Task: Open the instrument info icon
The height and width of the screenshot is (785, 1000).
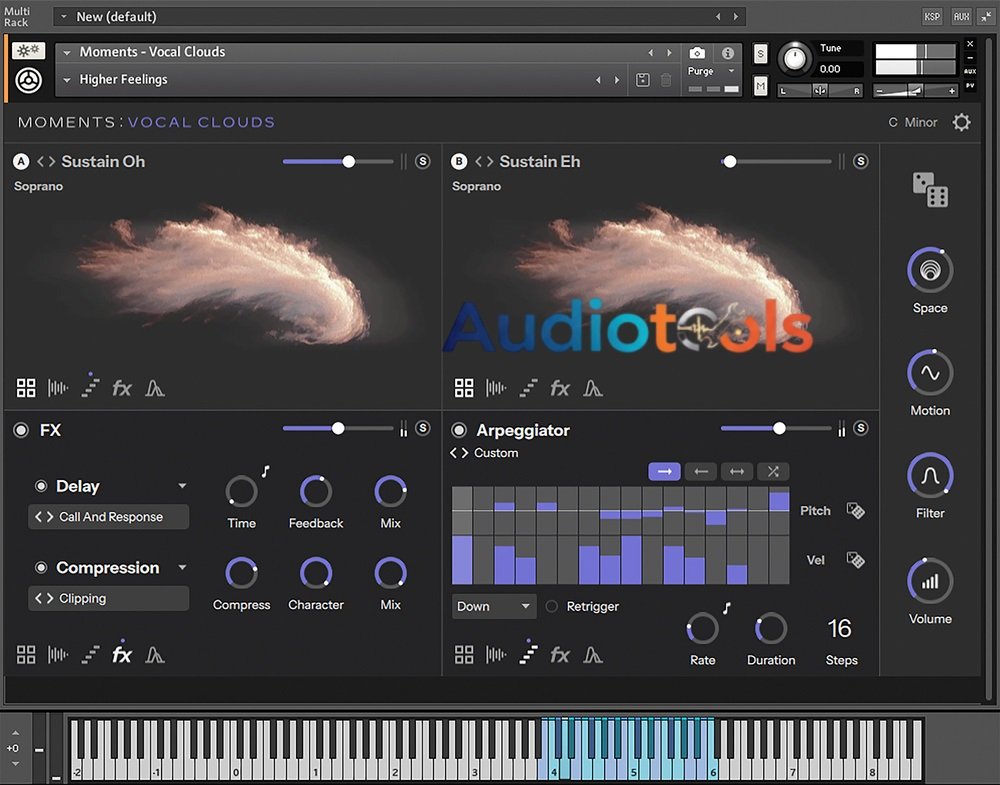Action: (727, 53)
